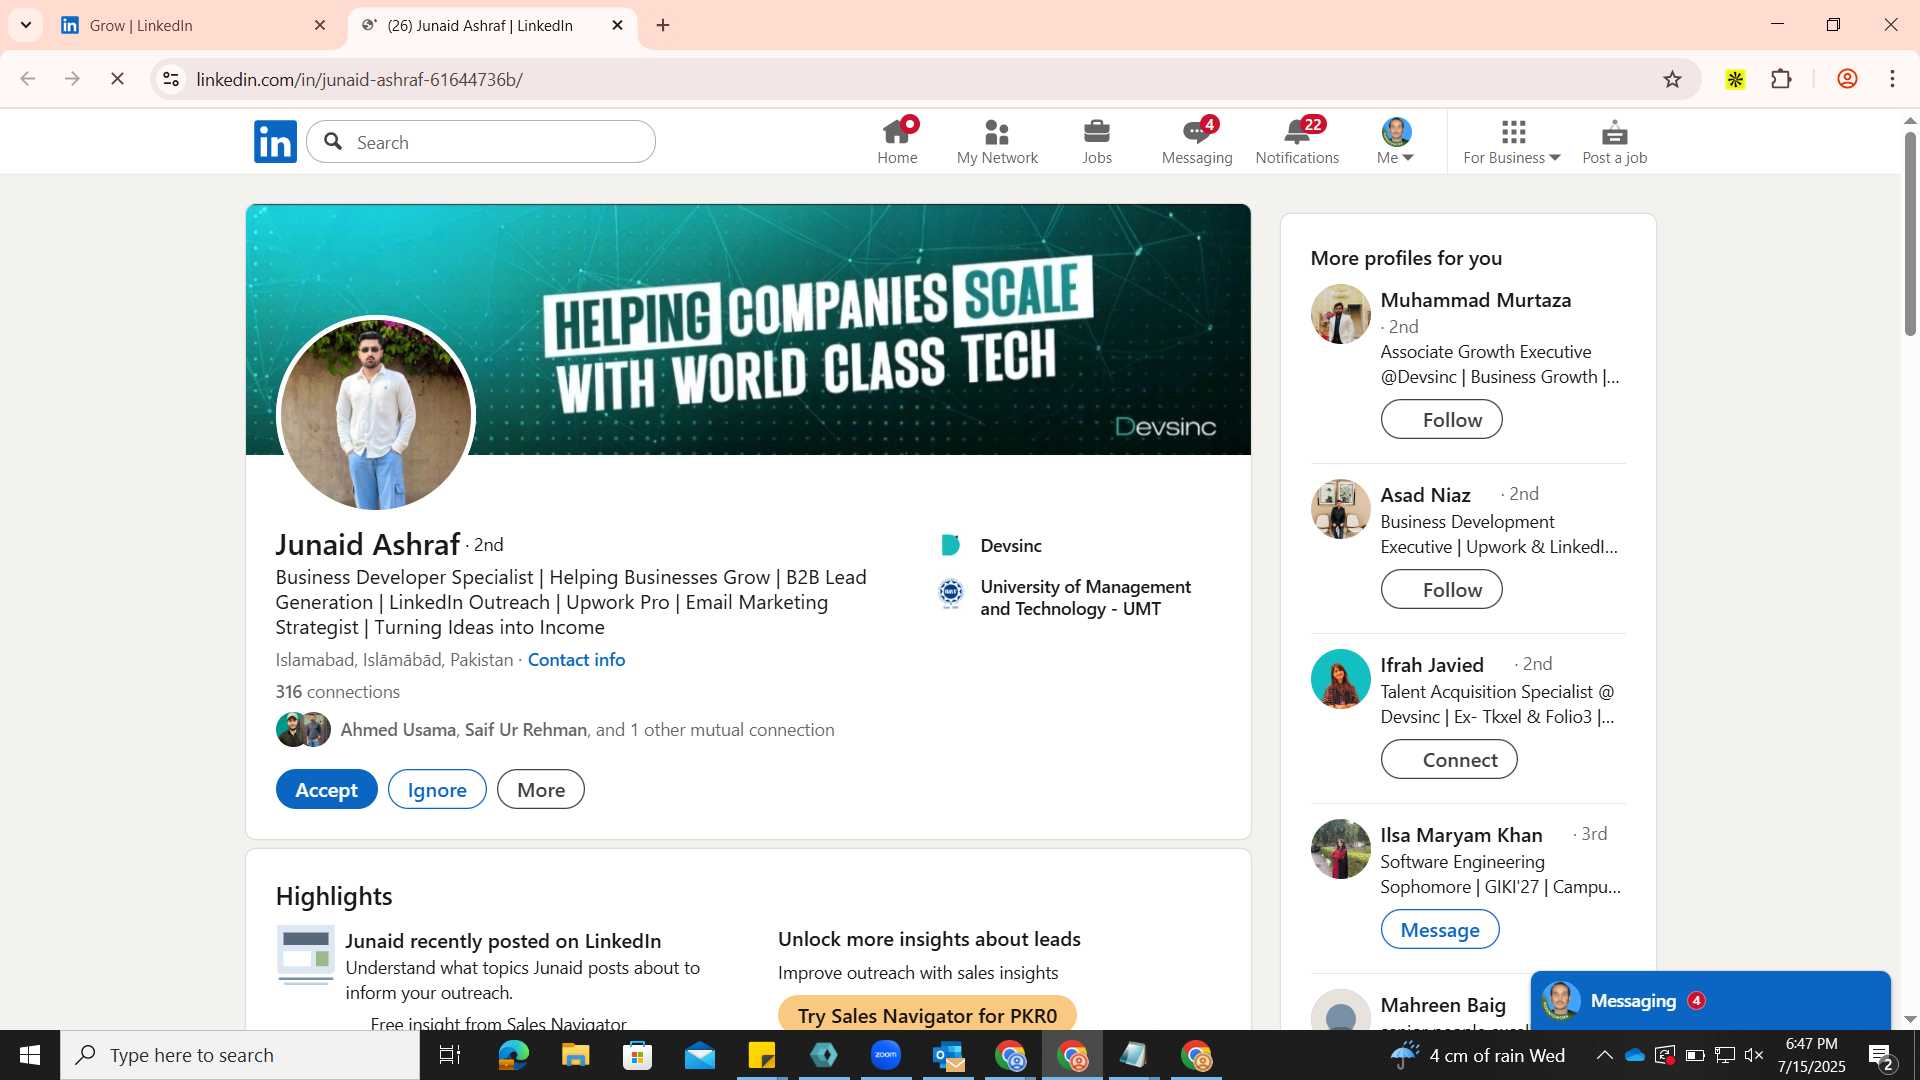Connect with Ifrah Javied

coord(1449,760)
